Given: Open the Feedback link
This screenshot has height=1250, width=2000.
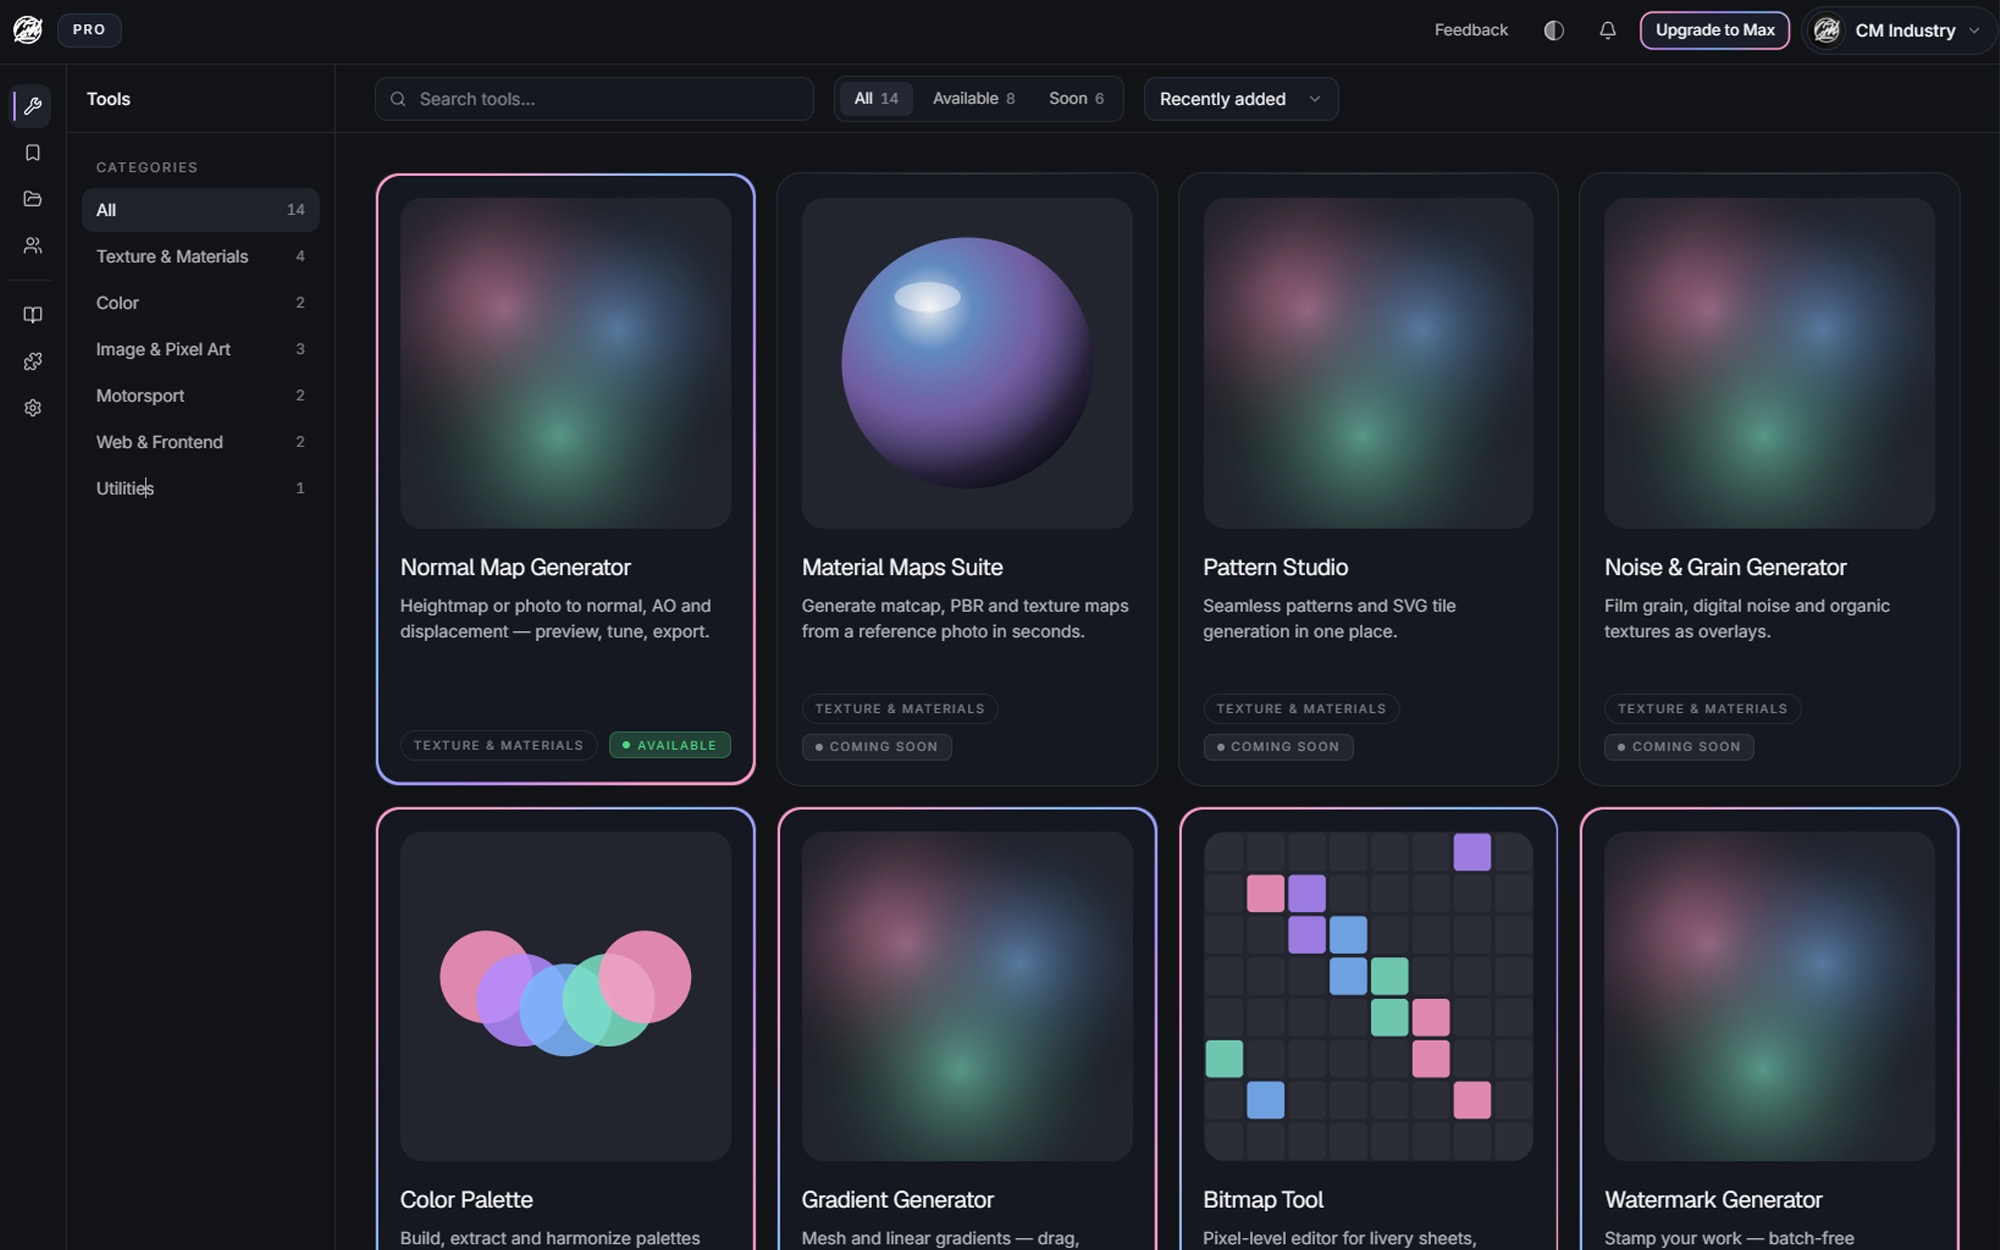Looking at the screenshot, I should (1471, 30).
